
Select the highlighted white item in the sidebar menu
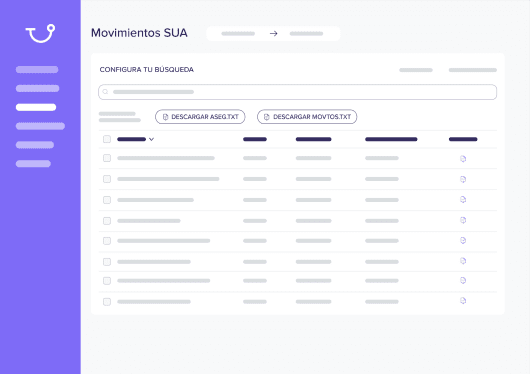pos(36,107)
